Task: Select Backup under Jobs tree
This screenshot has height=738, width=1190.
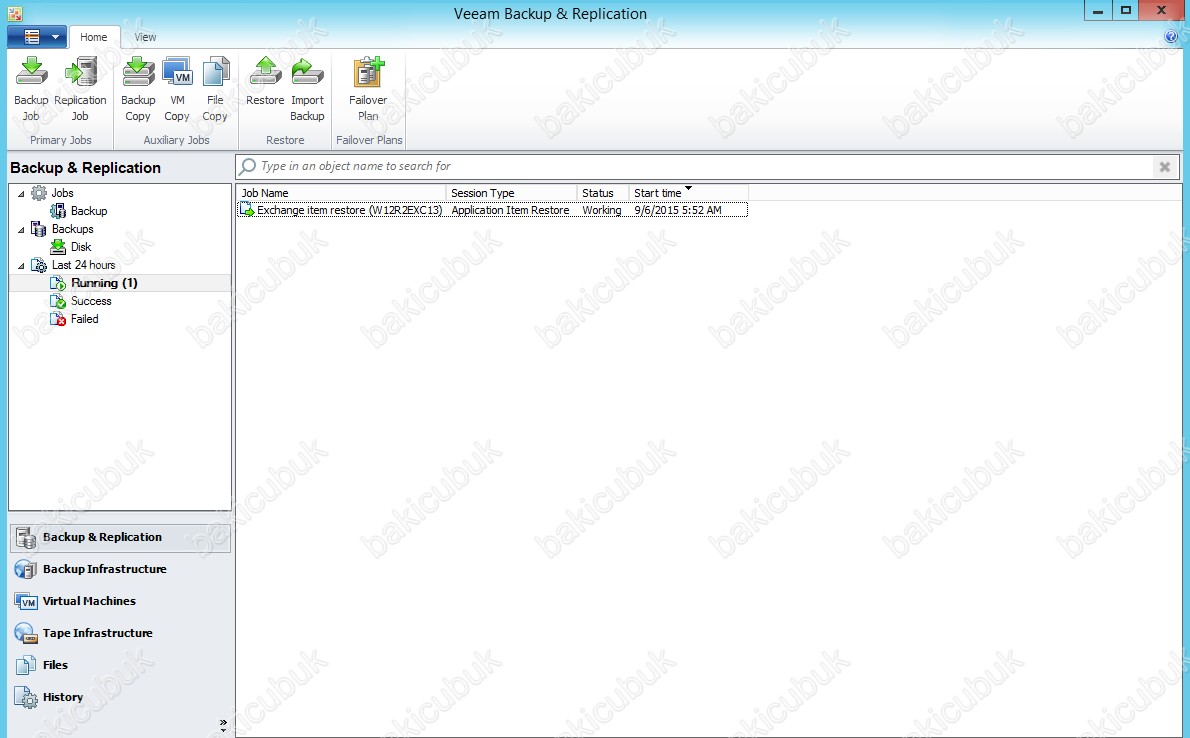Action: (89, 211)
